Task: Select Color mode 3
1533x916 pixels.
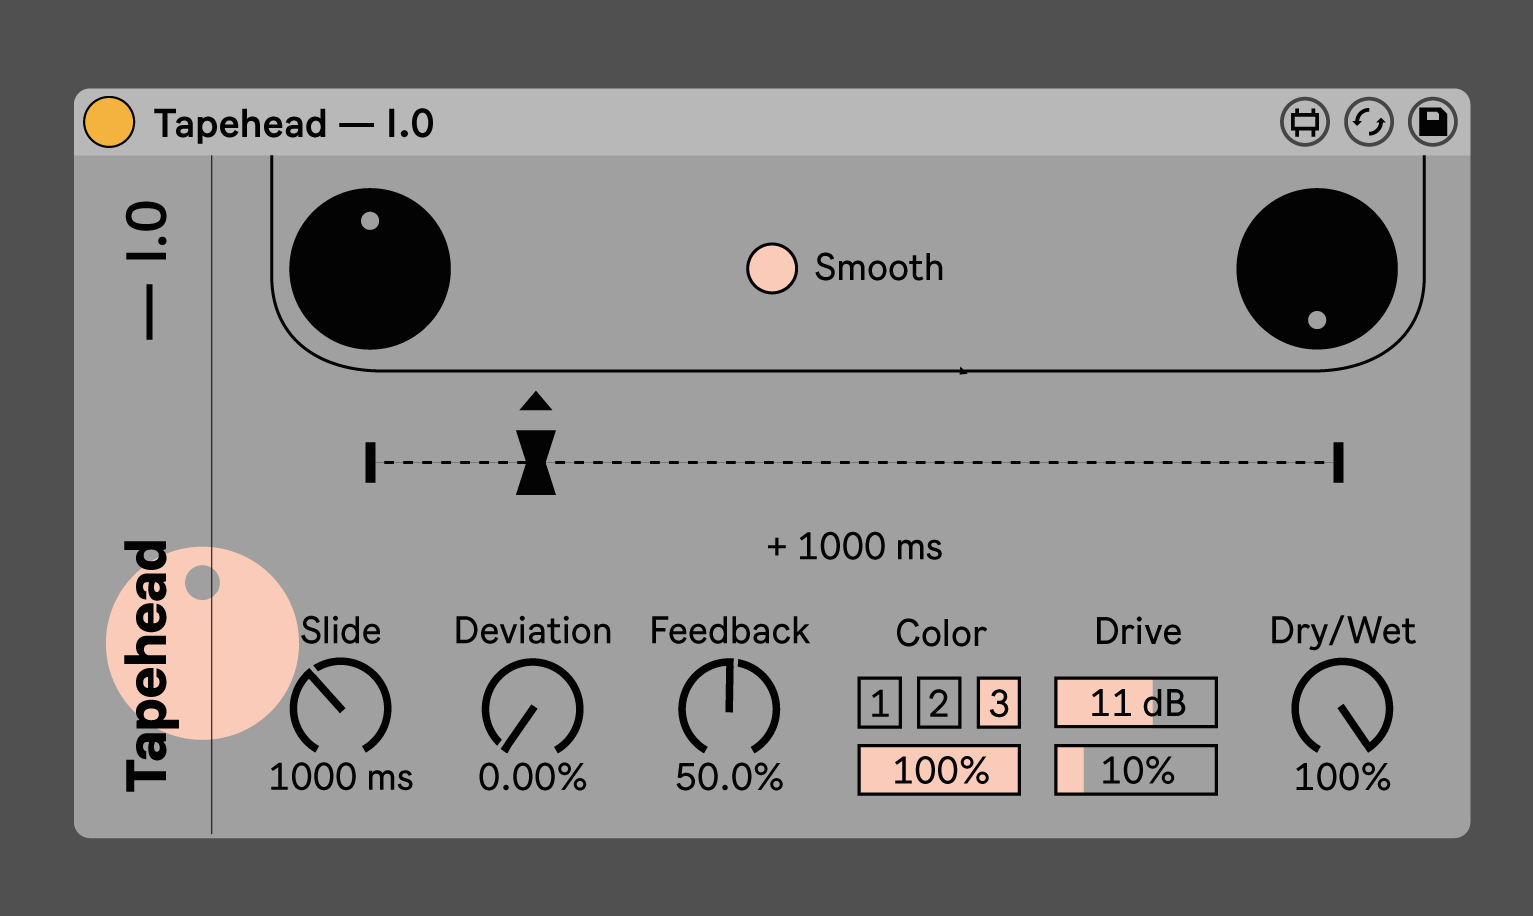Action: [998, 703]
